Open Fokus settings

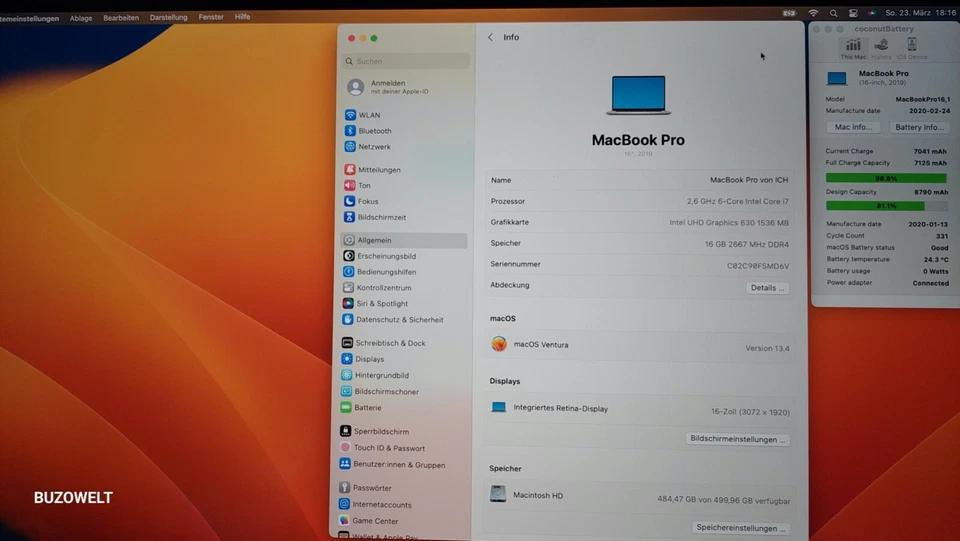[x=362, y=201]
